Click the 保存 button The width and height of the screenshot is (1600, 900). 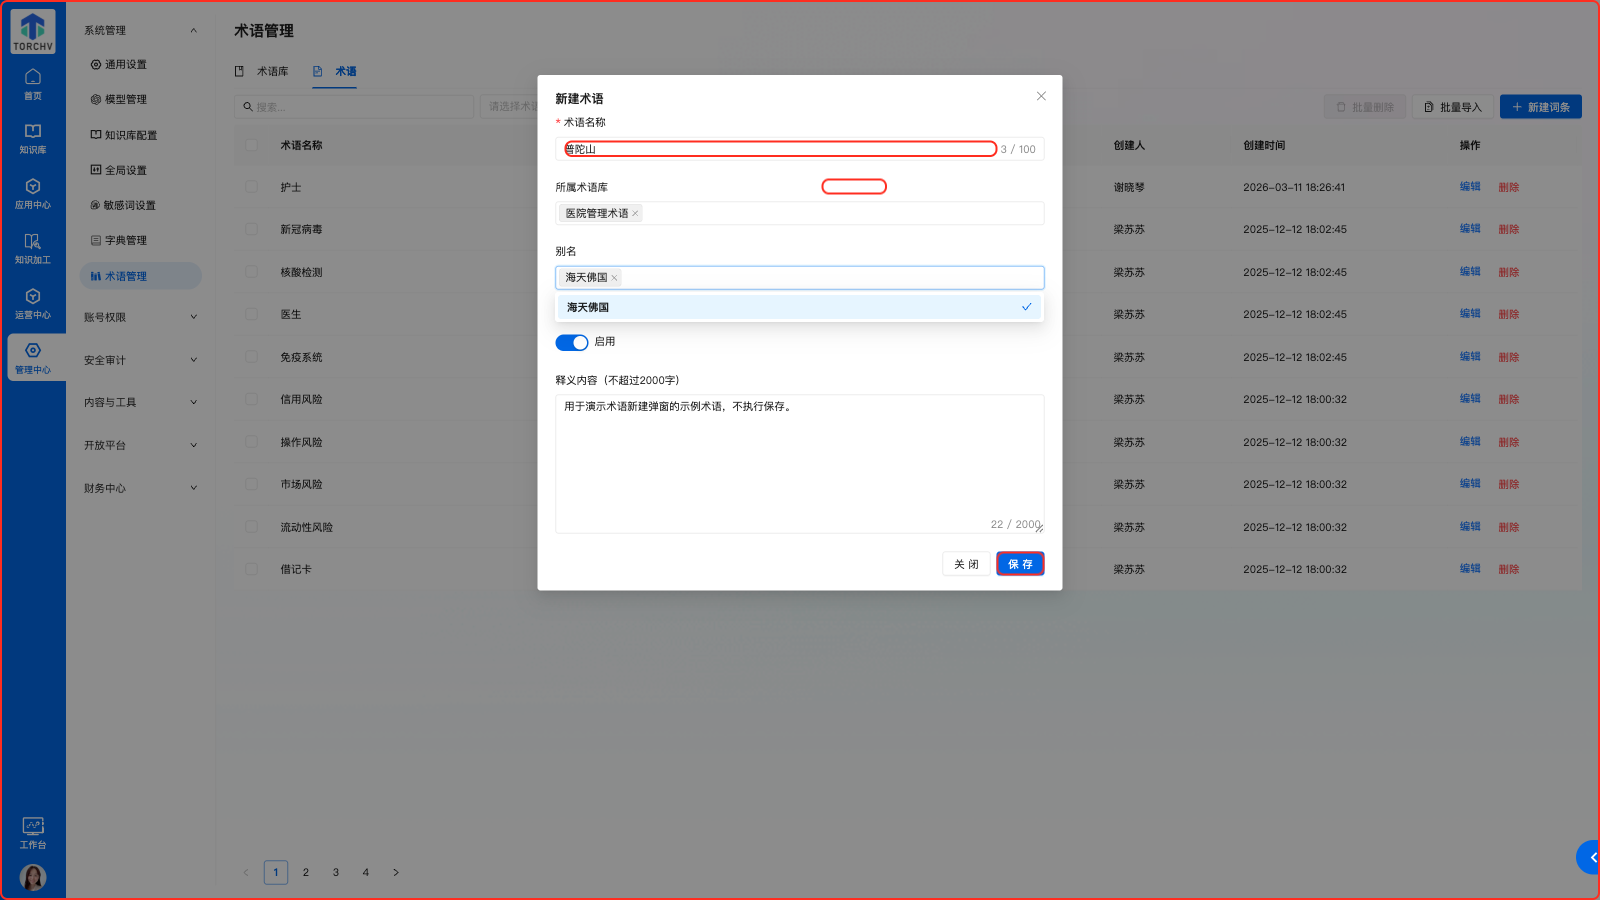pyautogui.click(x=1020, y=564)
